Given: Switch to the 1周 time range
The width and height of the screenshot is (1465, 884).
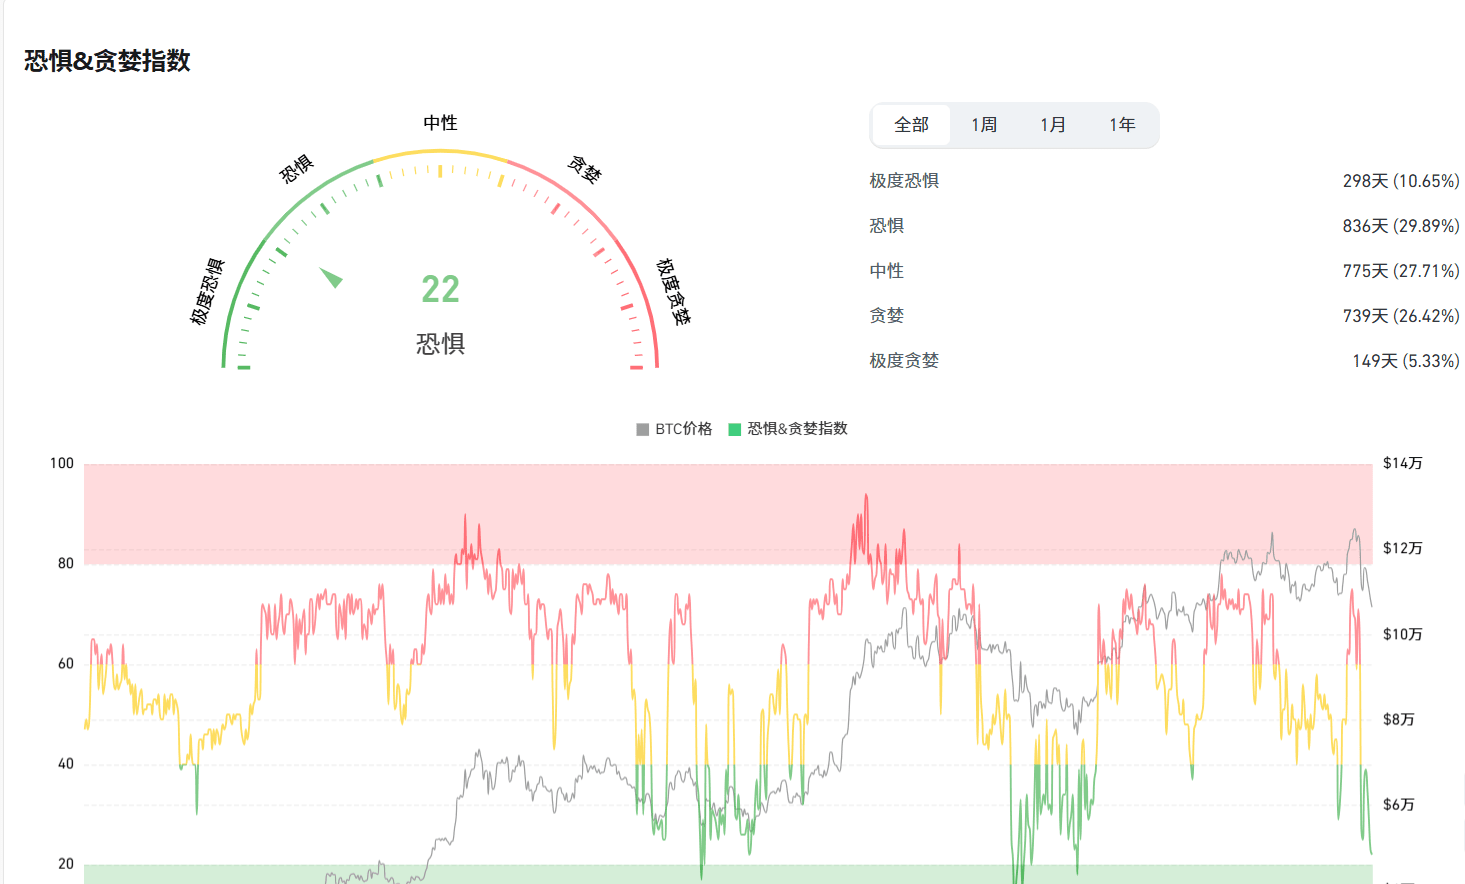Looking at the screenshot, I should point(984,125).
